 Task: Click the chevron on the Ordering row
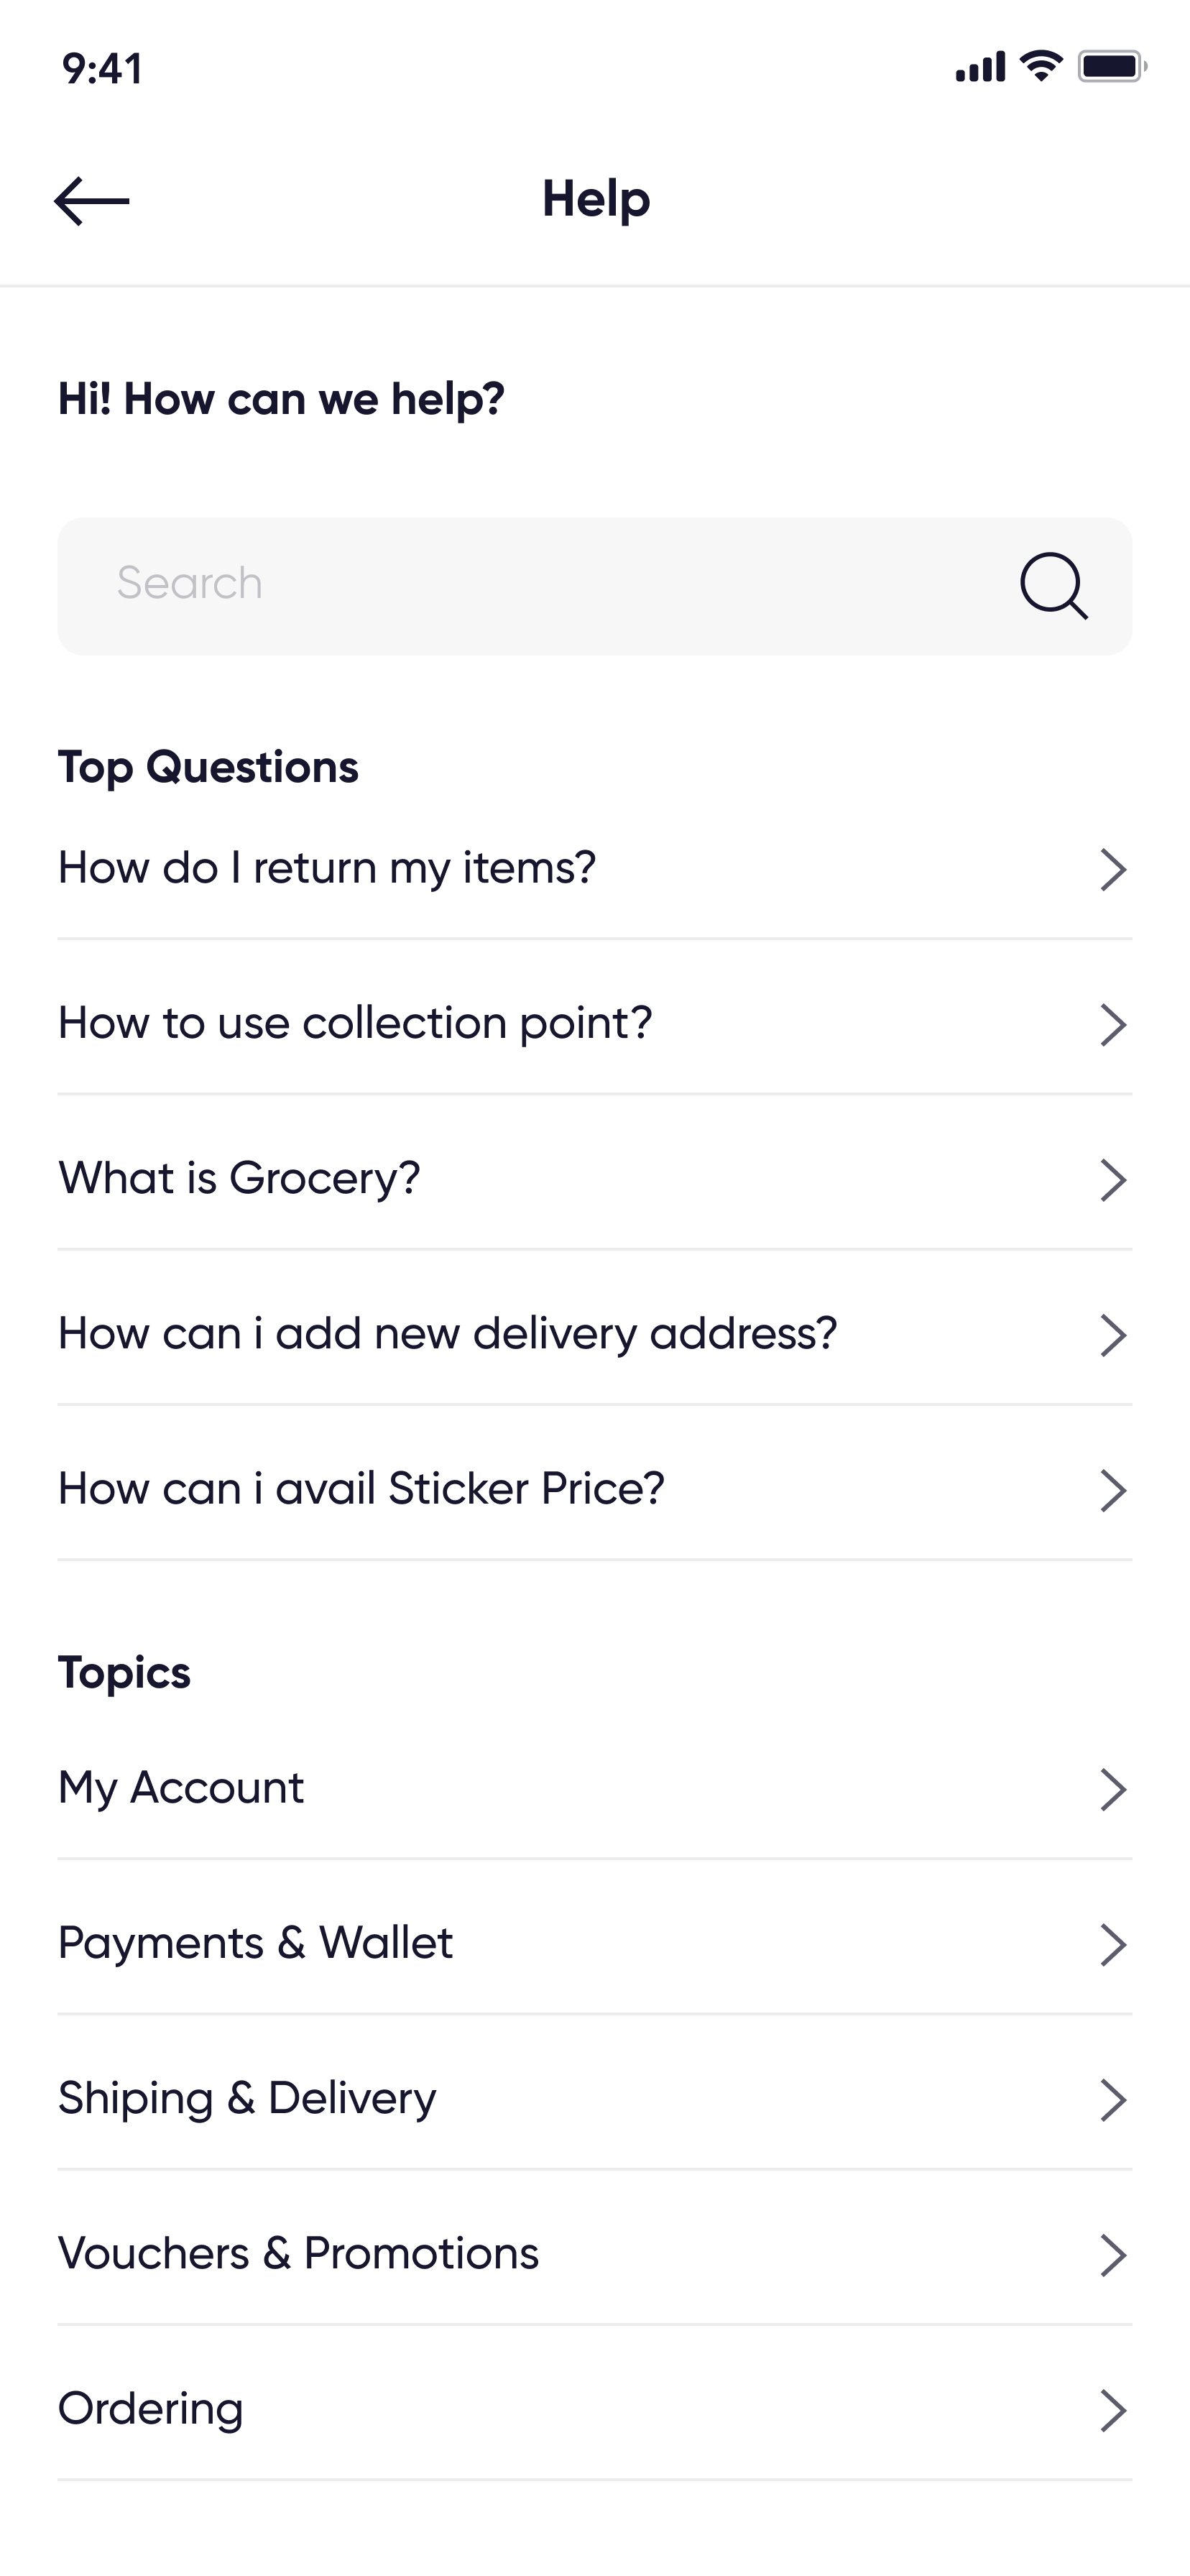(1113, 2410)
